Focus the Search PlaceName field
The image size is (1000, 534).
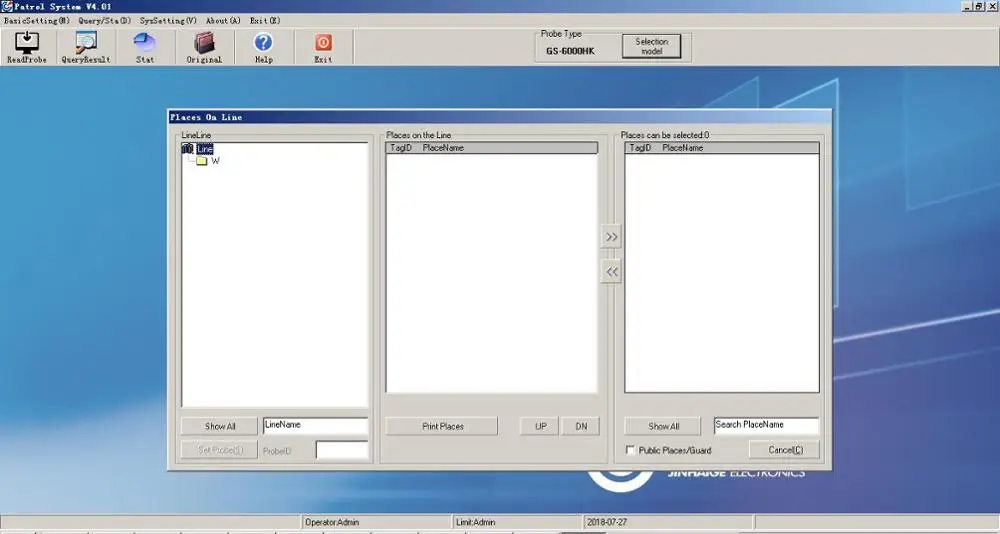pyautogui.click(x=765, y=426)
